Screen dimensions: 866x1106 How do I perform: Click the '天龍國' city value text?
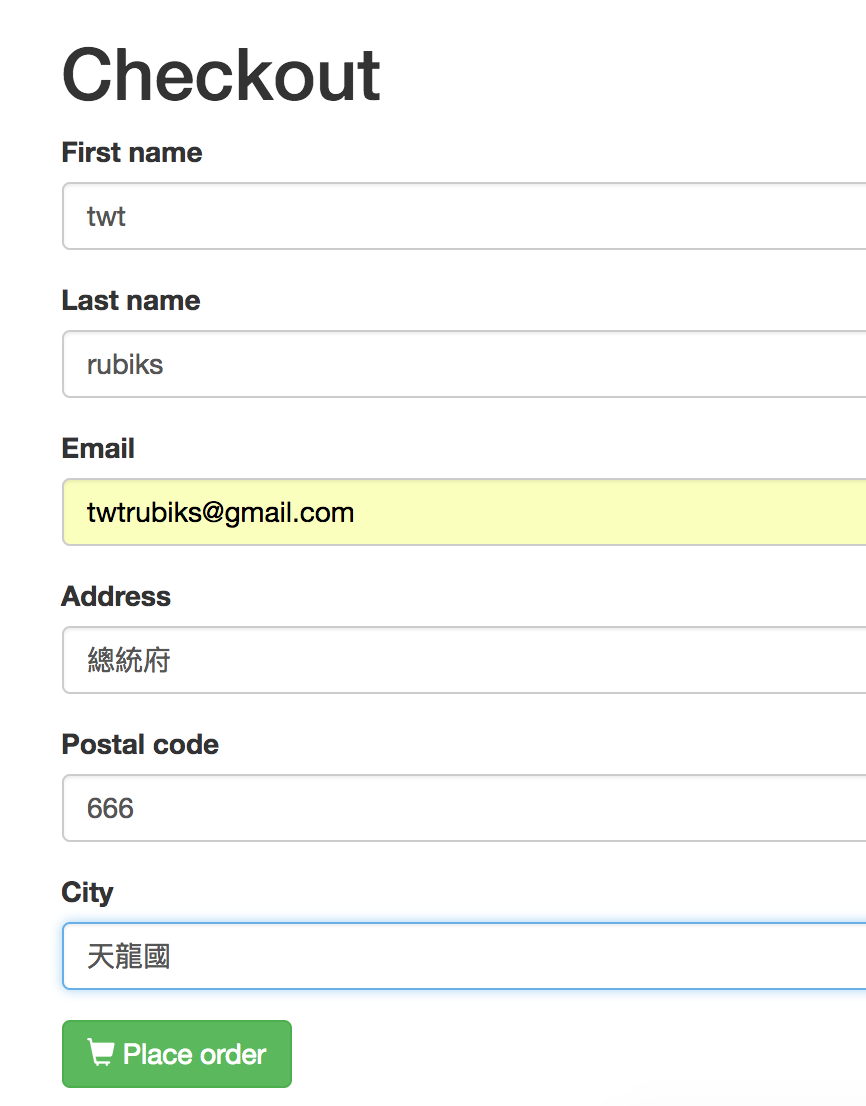[128, 956]
